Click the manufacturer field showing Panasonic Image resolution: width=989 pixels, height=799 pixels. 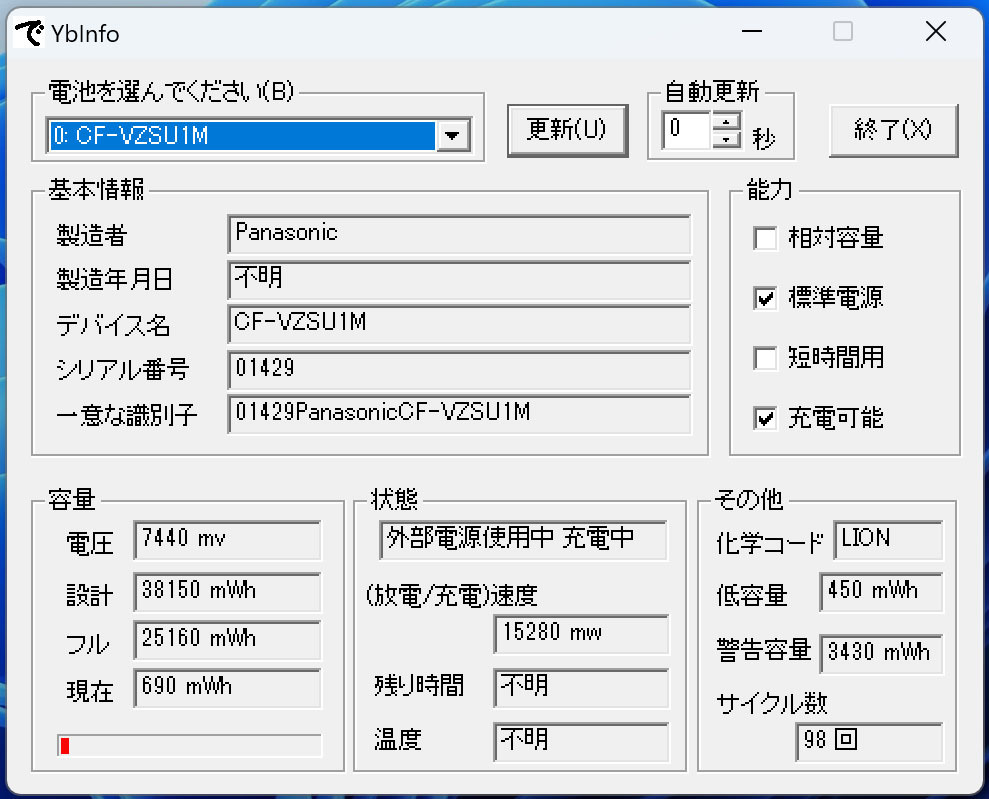[x=459, y=234]
